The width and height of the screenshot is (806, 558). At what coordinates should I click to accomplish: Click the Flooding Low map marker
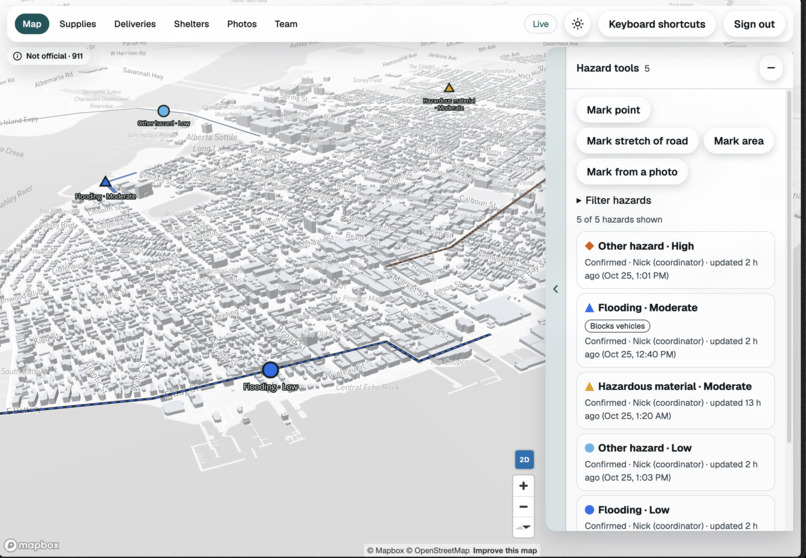tap(270, 369)
